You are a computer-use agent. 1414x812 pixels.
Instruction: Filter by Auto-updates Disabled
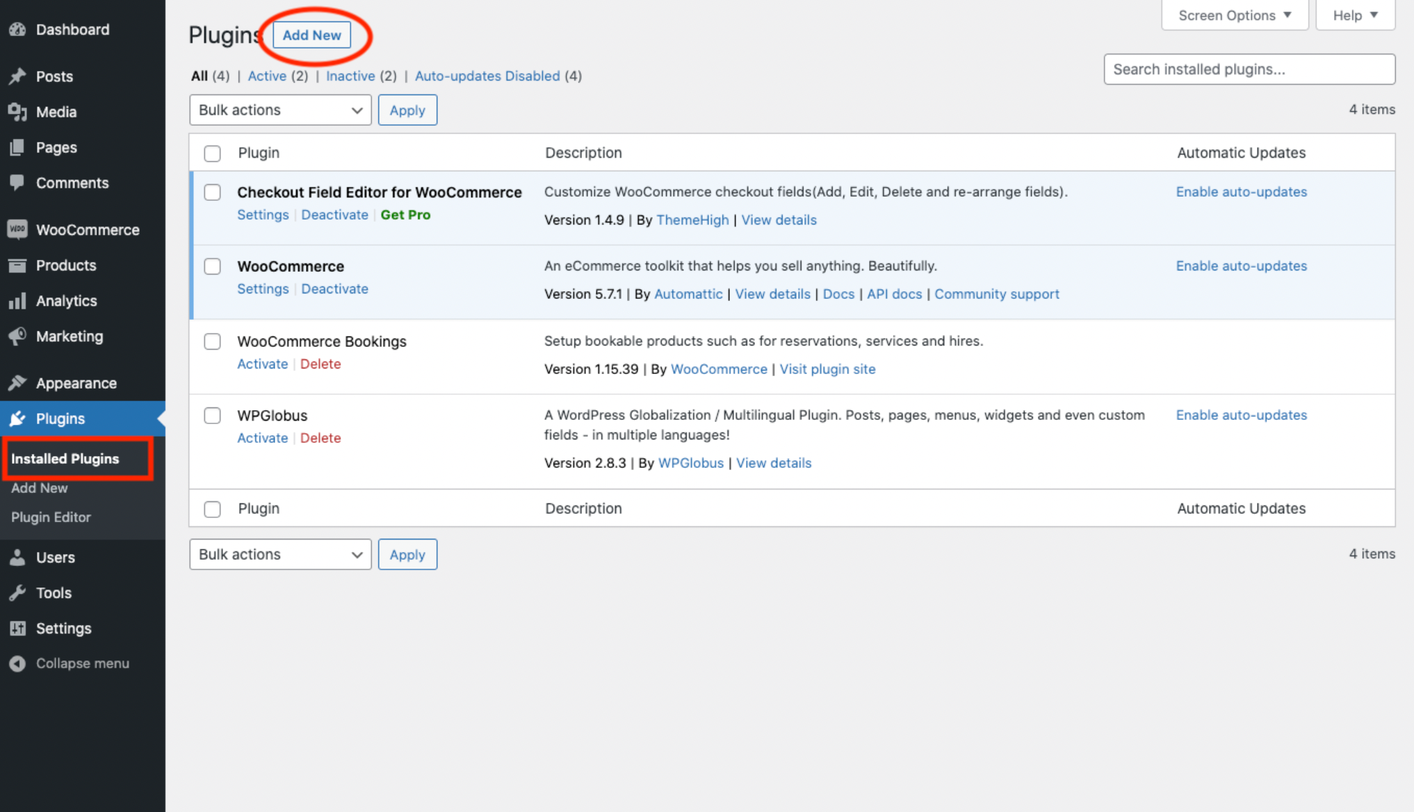487,76
